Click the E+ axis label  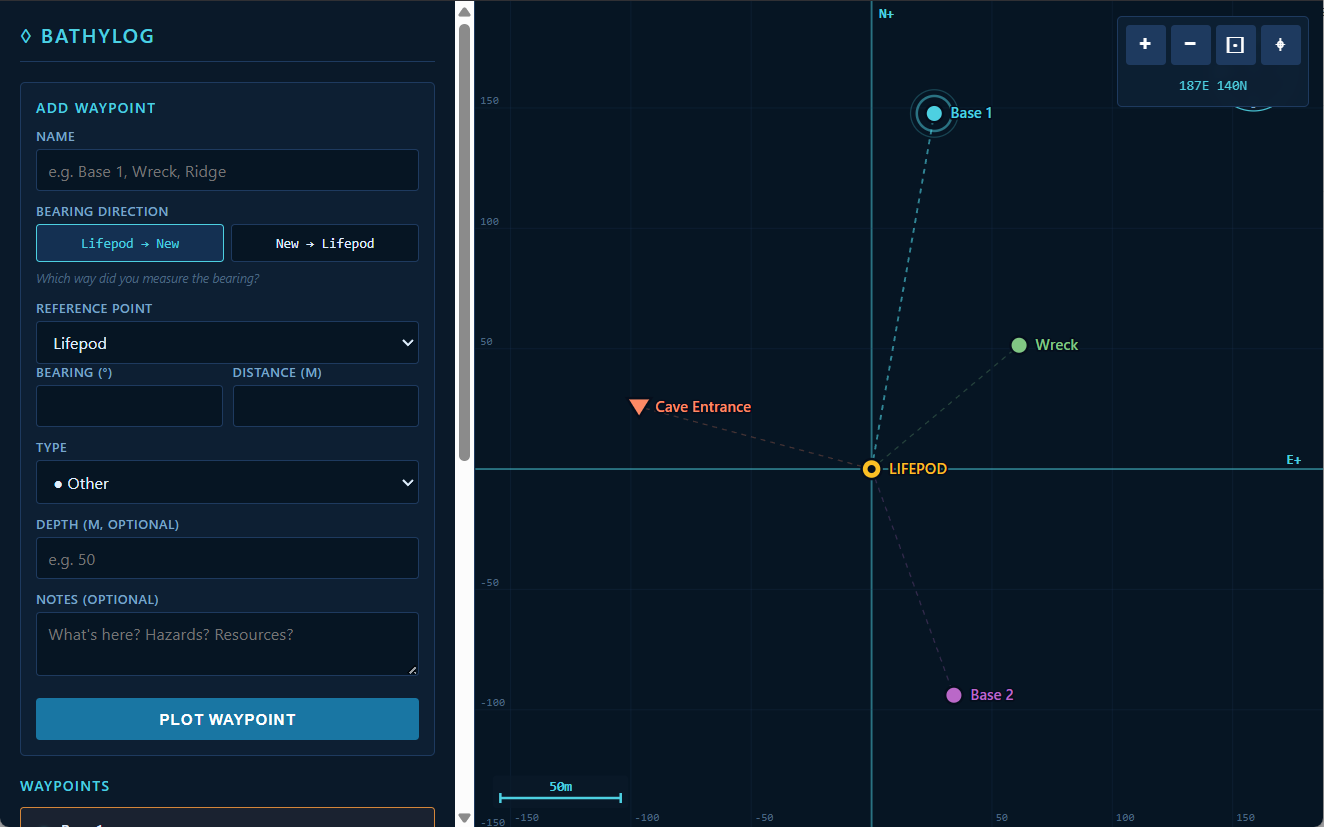click(x=1294, y=460)
